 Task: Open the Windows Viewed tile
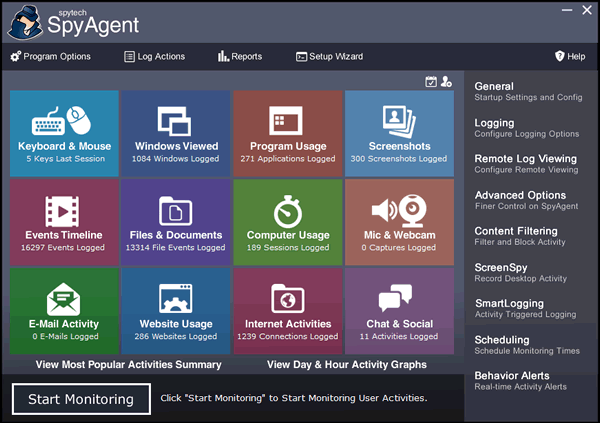176,133
